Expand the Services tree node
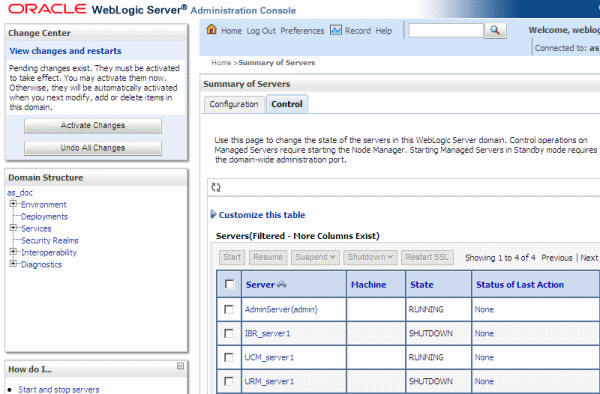 13,228
